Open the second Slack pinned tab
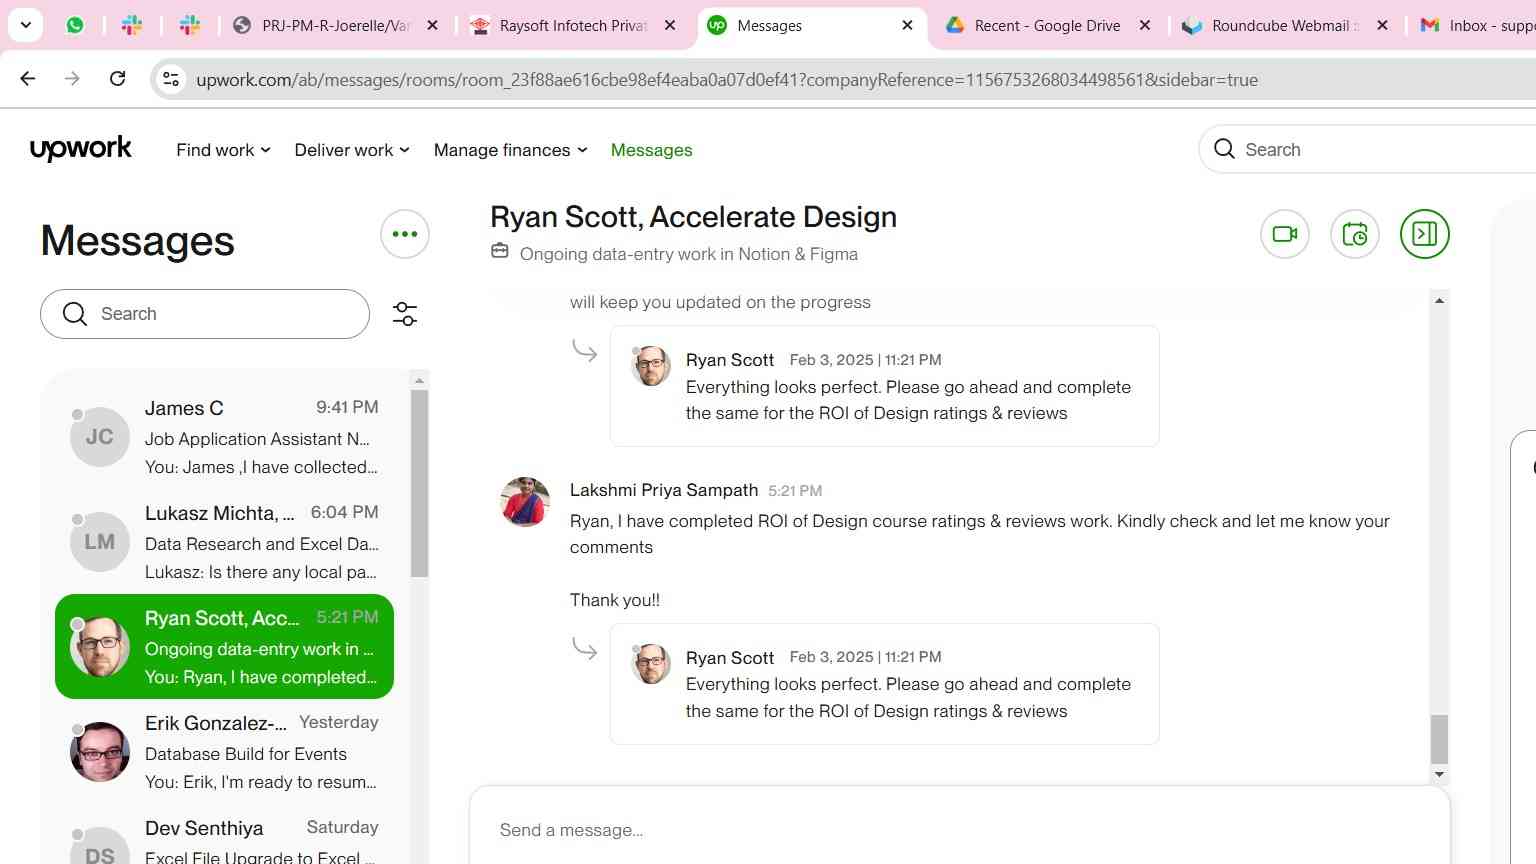This screenshot has height=864, width=1536. [x=190, y=25]
